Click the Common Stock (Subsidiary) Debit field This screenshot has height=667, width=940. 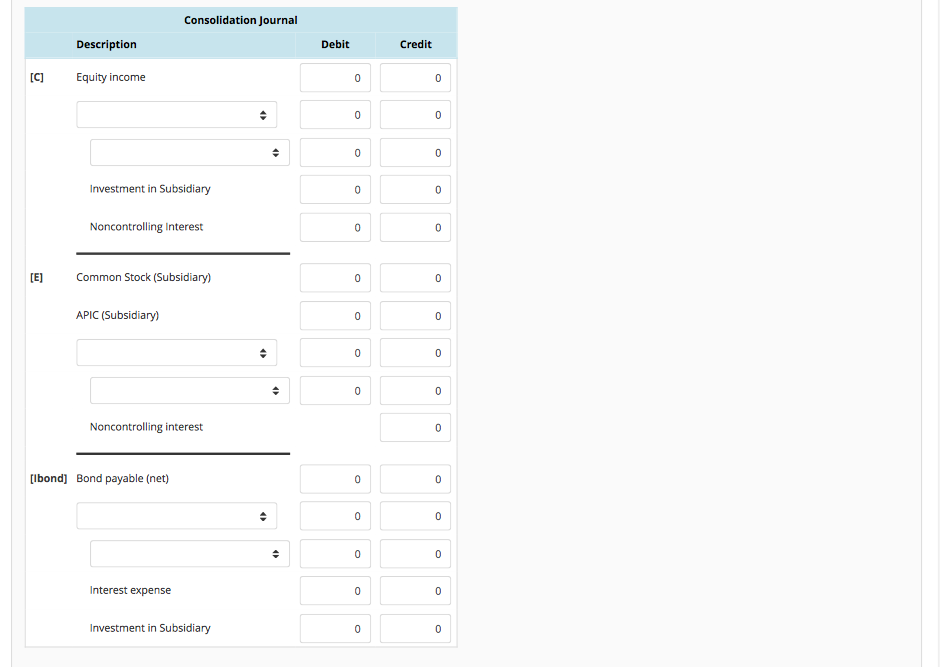point(335,277)
